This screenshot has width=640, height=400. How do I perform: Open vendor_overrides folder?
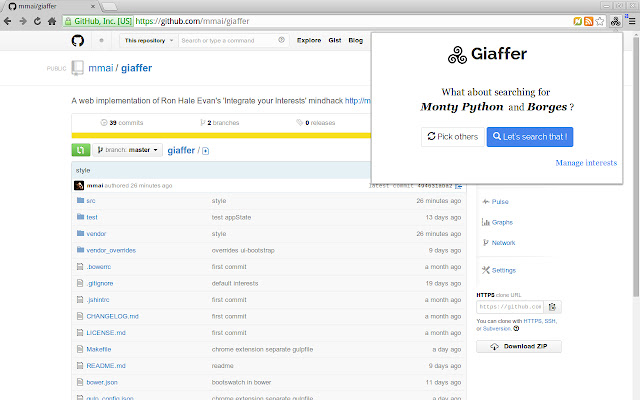[111, 250]
